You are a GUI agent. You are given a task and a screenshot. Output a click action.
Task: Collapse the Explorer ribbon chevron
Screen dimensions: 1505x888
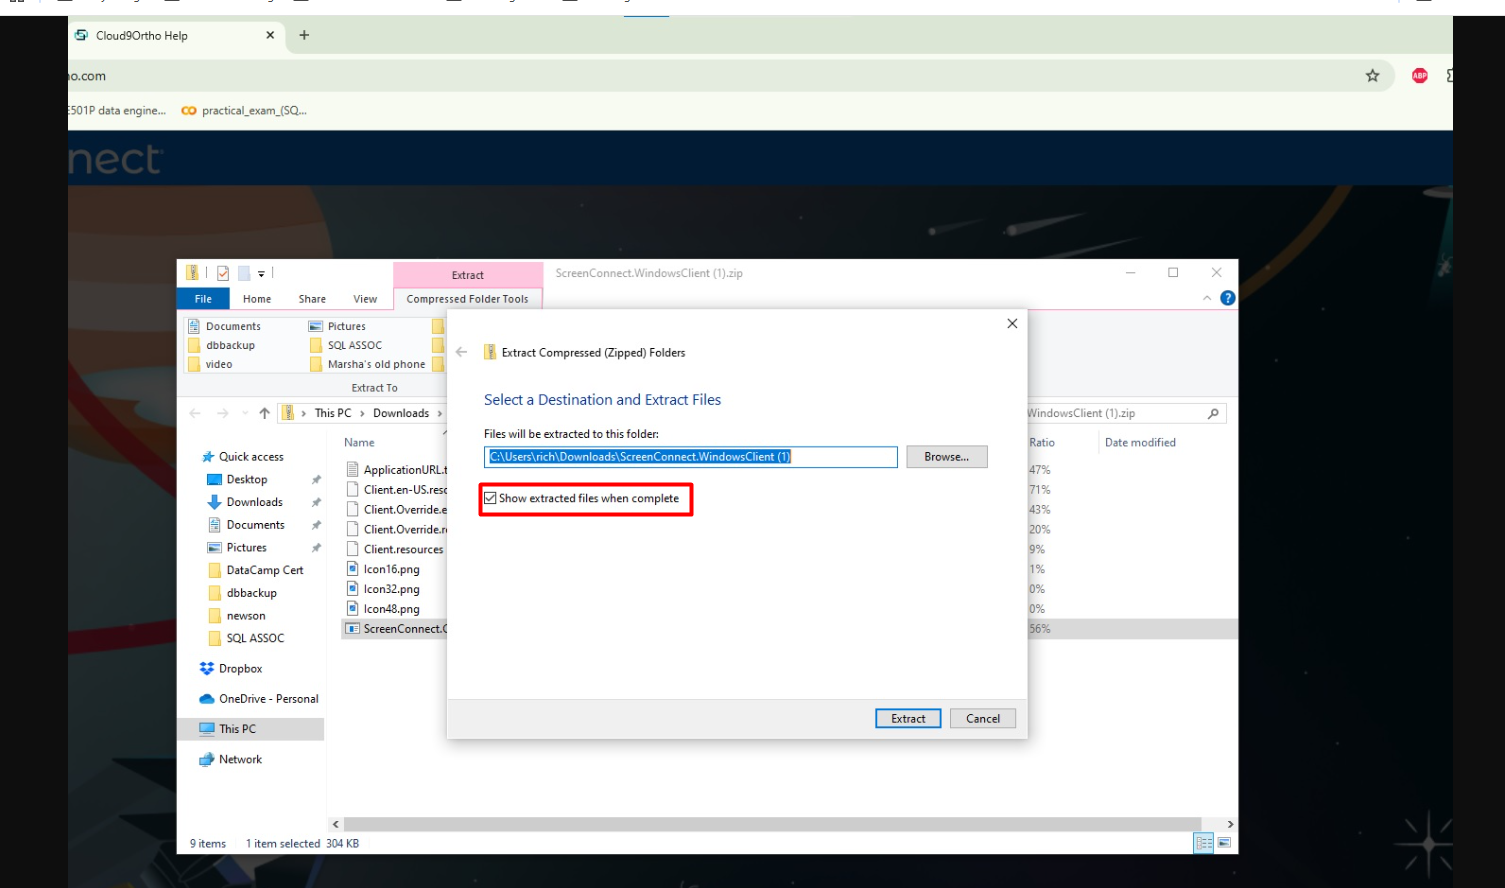tap(1207, 298)
